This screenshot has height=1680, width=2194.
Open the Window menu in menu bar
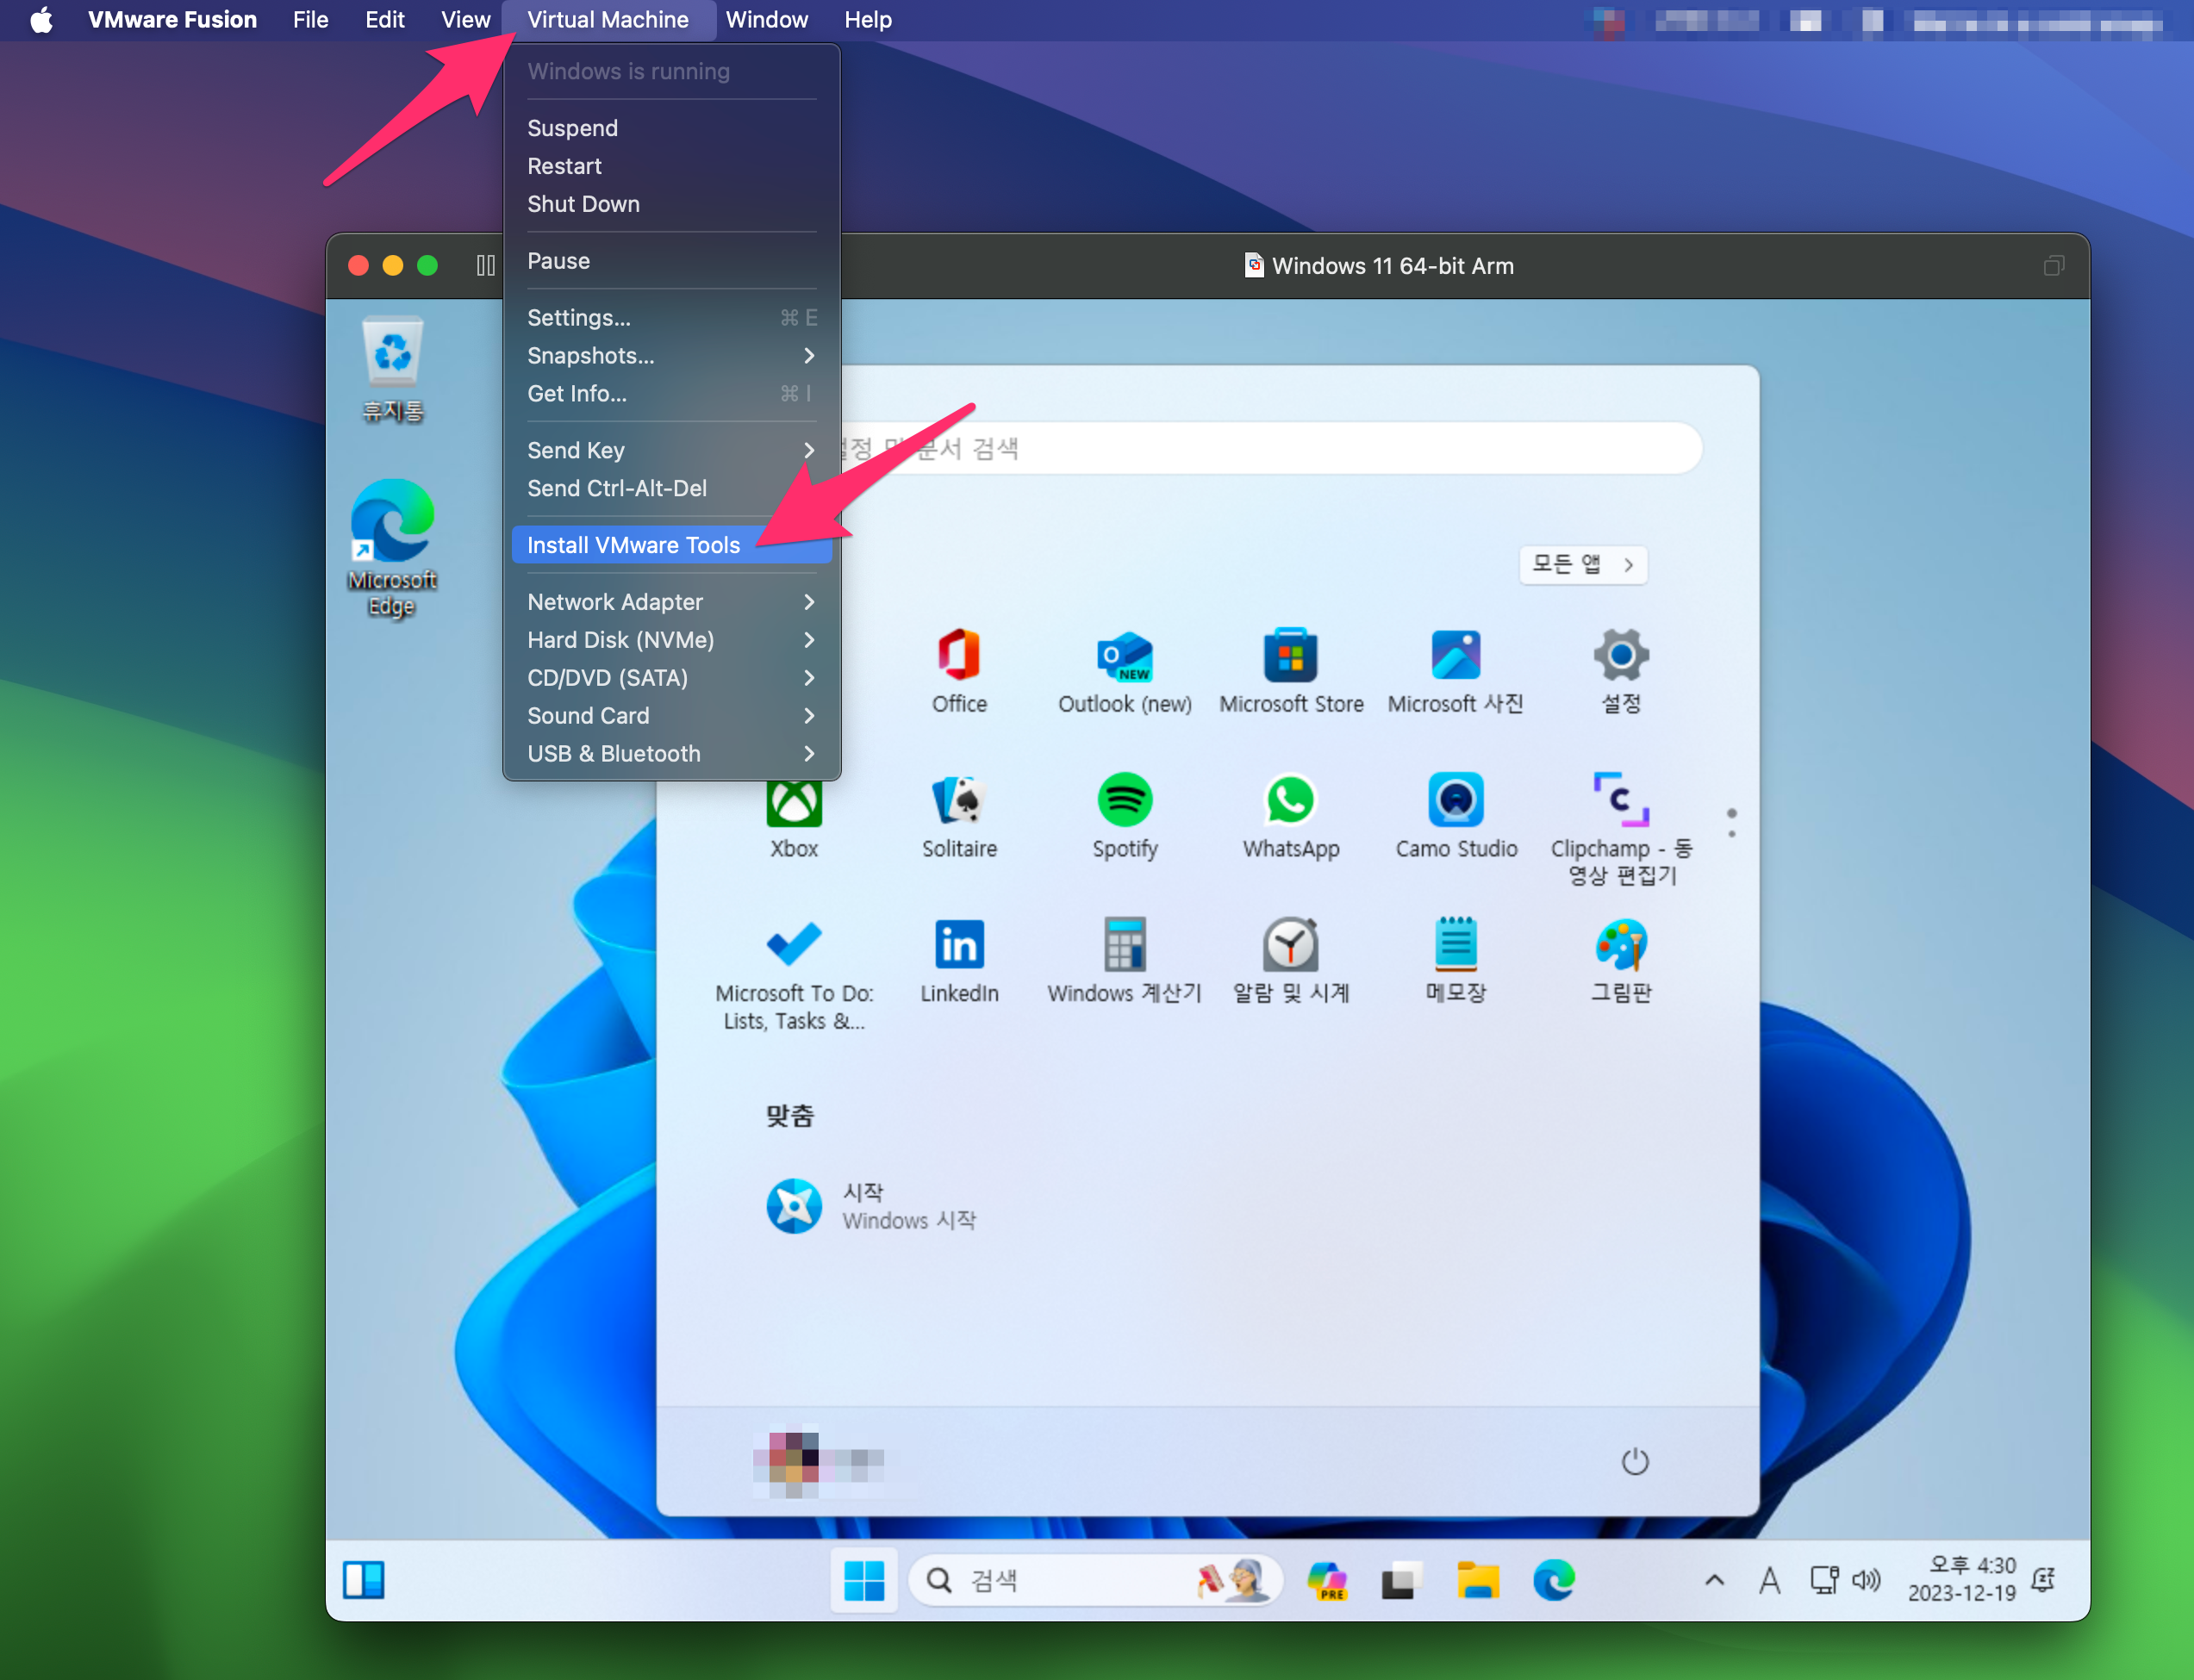[766, 20]
